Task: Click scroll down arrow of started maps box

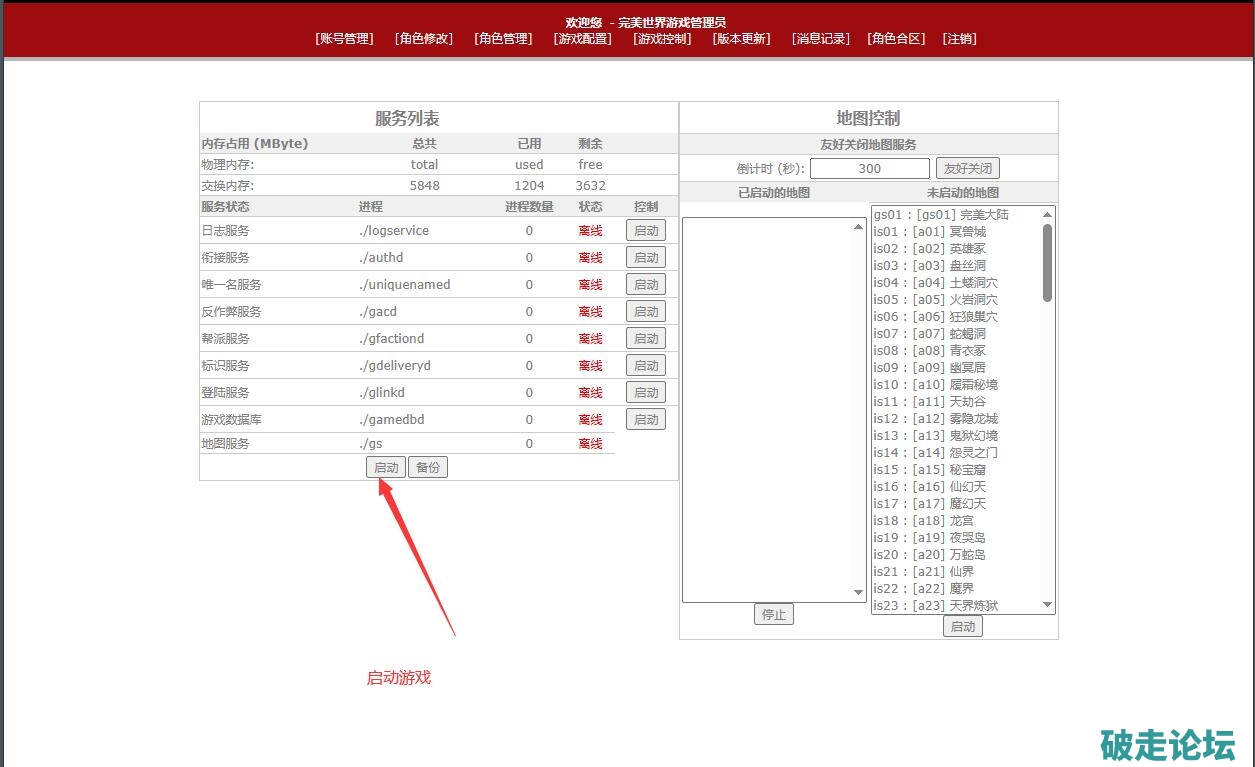Action: (858, 593)
